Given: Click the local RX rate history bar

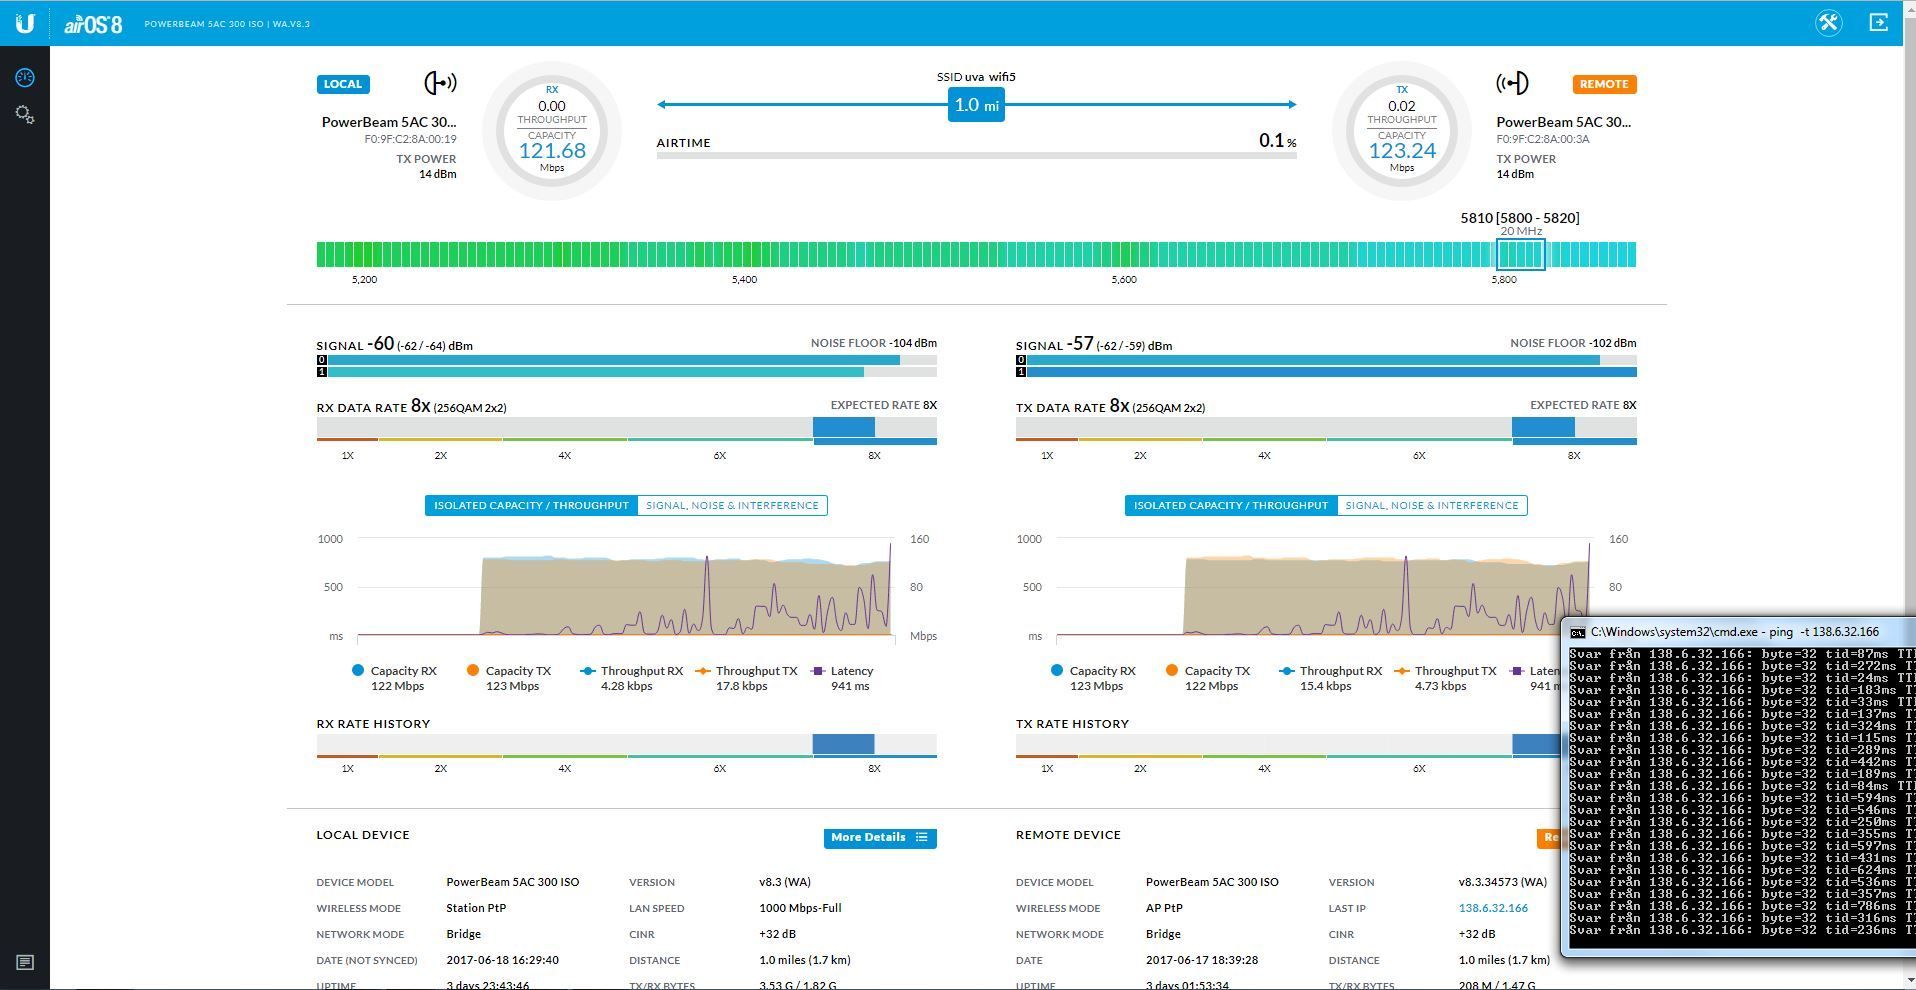Looking at the screenshot, I should tap(626, 745).
